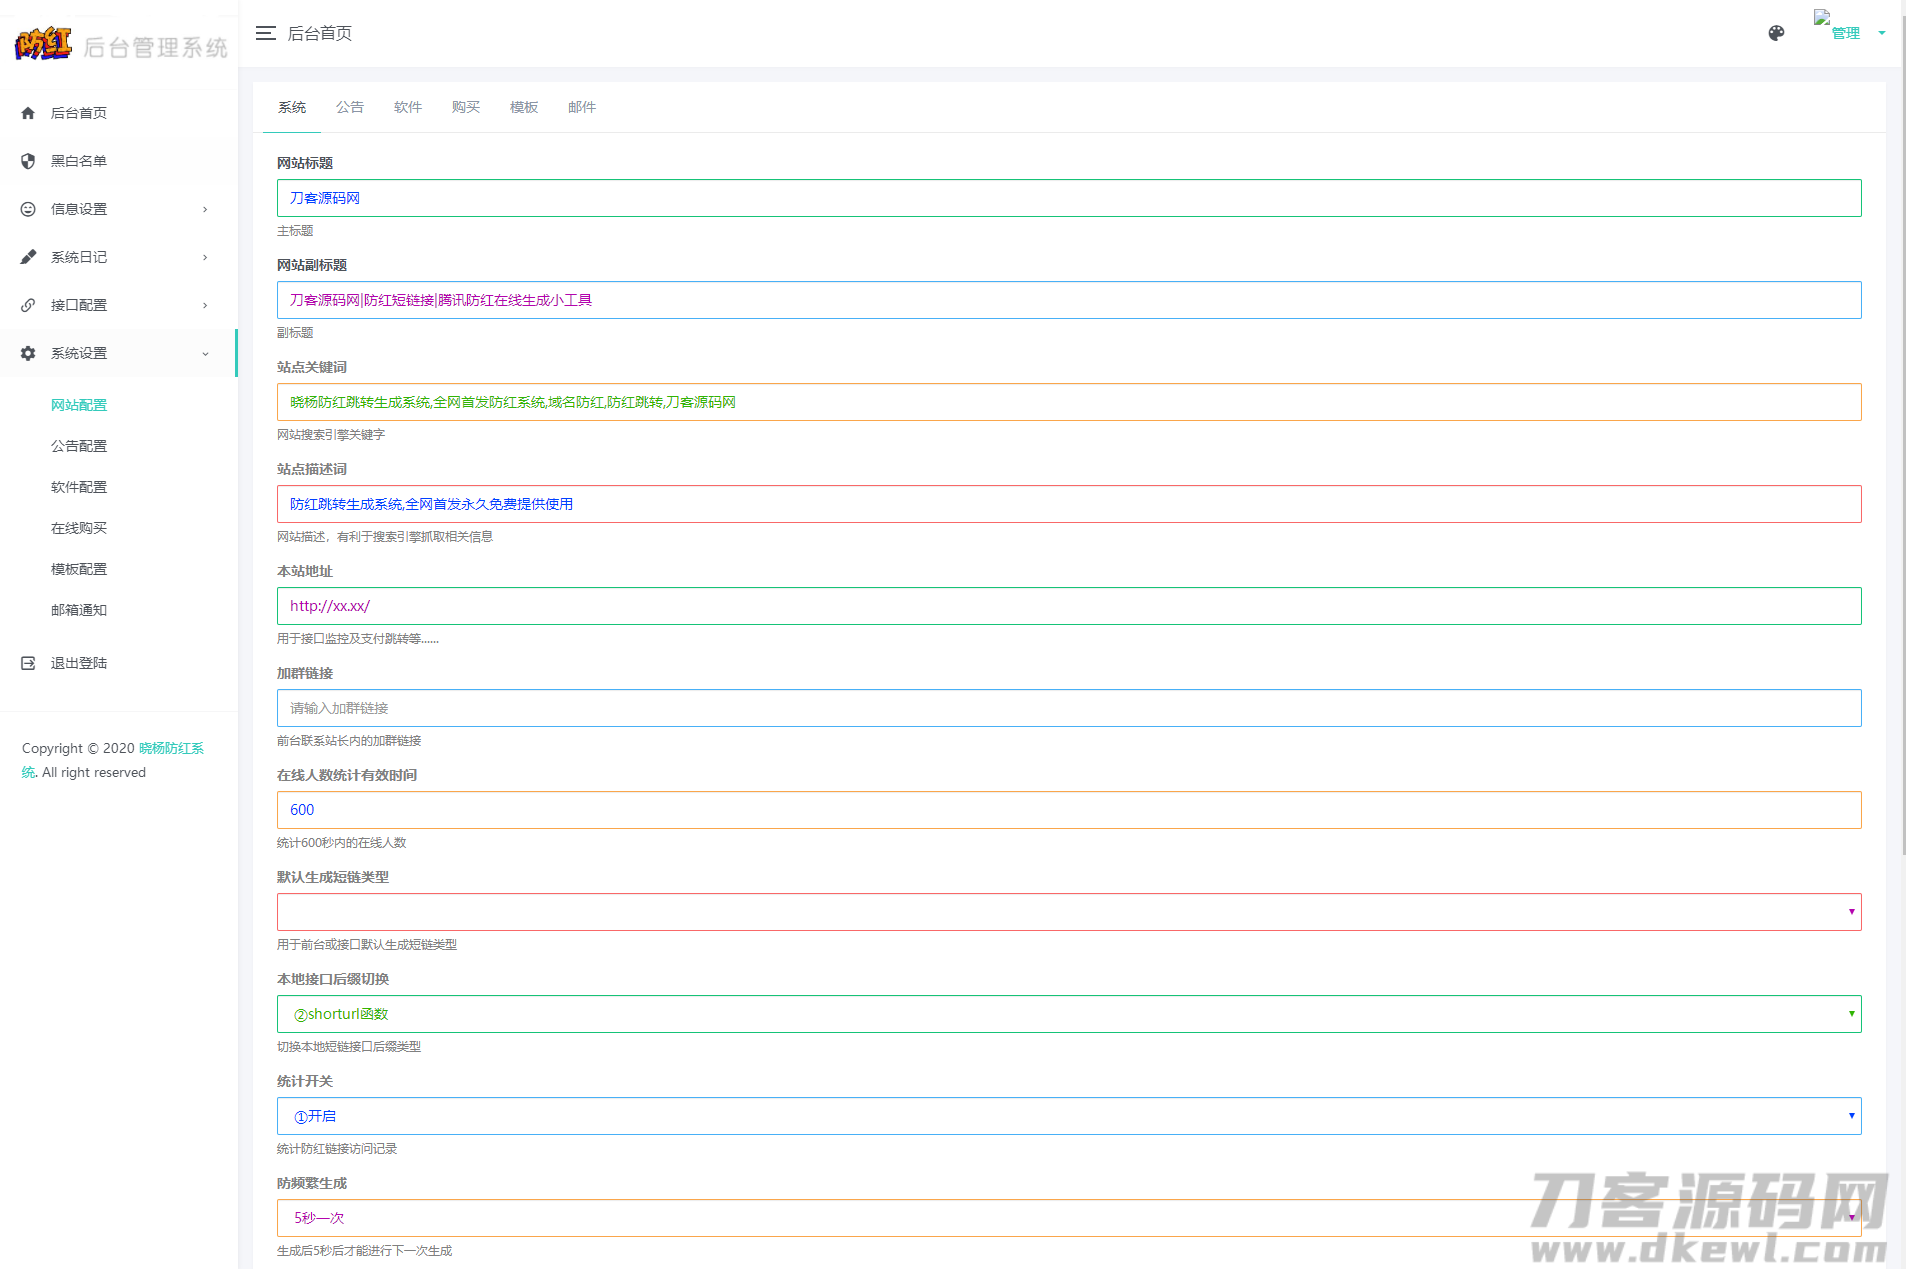
Task: Open the 统计开关 dropdown
Action: (x=1068, y=1116)
